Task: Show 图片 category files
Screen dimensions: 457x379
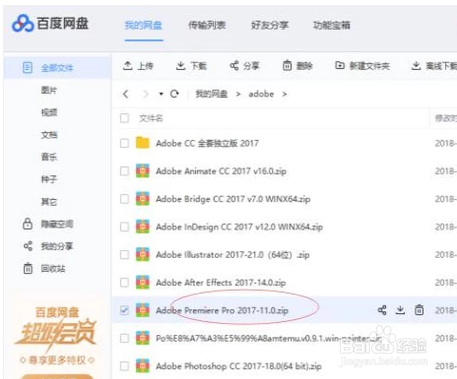Action: click(x=49, y=90)
